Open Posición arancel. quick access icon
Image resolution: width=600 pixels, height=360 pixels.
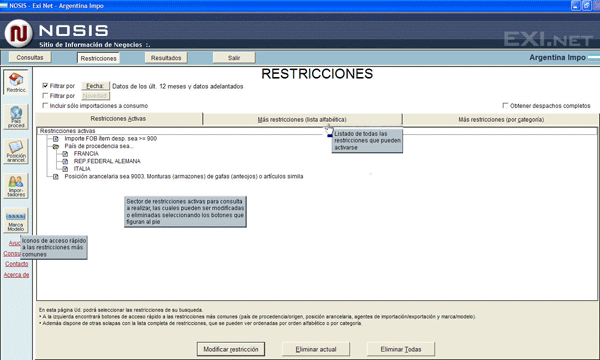point(16,151)
